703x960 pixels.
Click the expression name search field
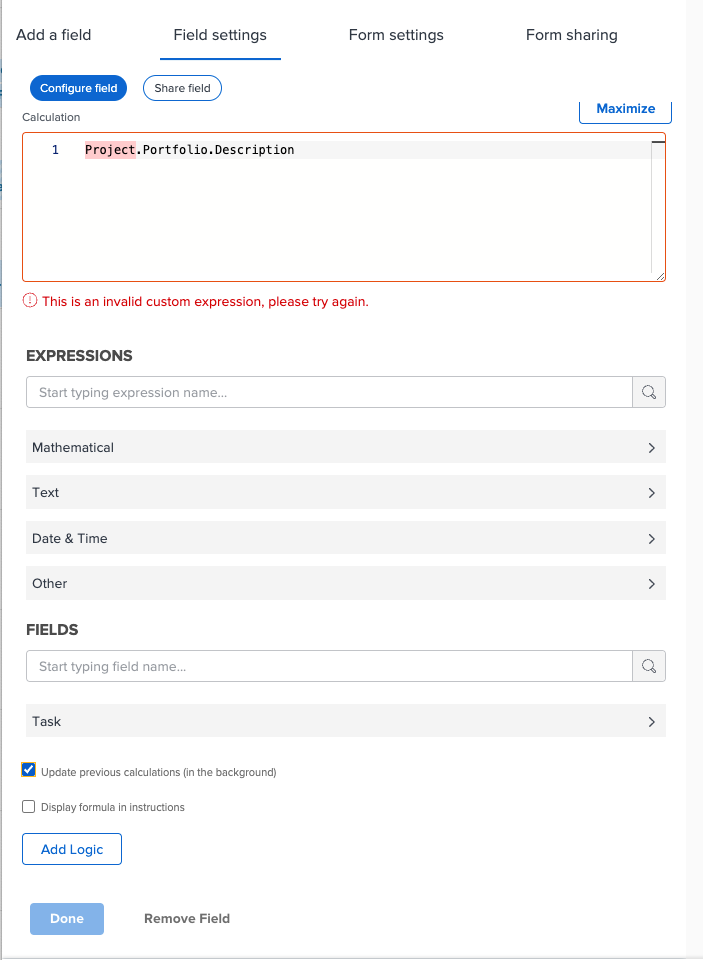point(329,392)
